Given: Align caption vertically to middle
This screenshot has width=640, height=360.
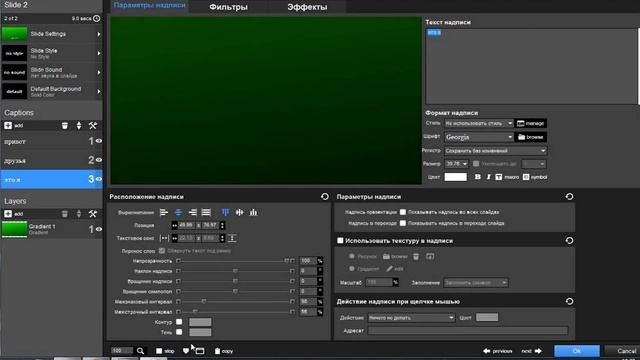Looking at the screenshot, I should click(x=239, y=212).
